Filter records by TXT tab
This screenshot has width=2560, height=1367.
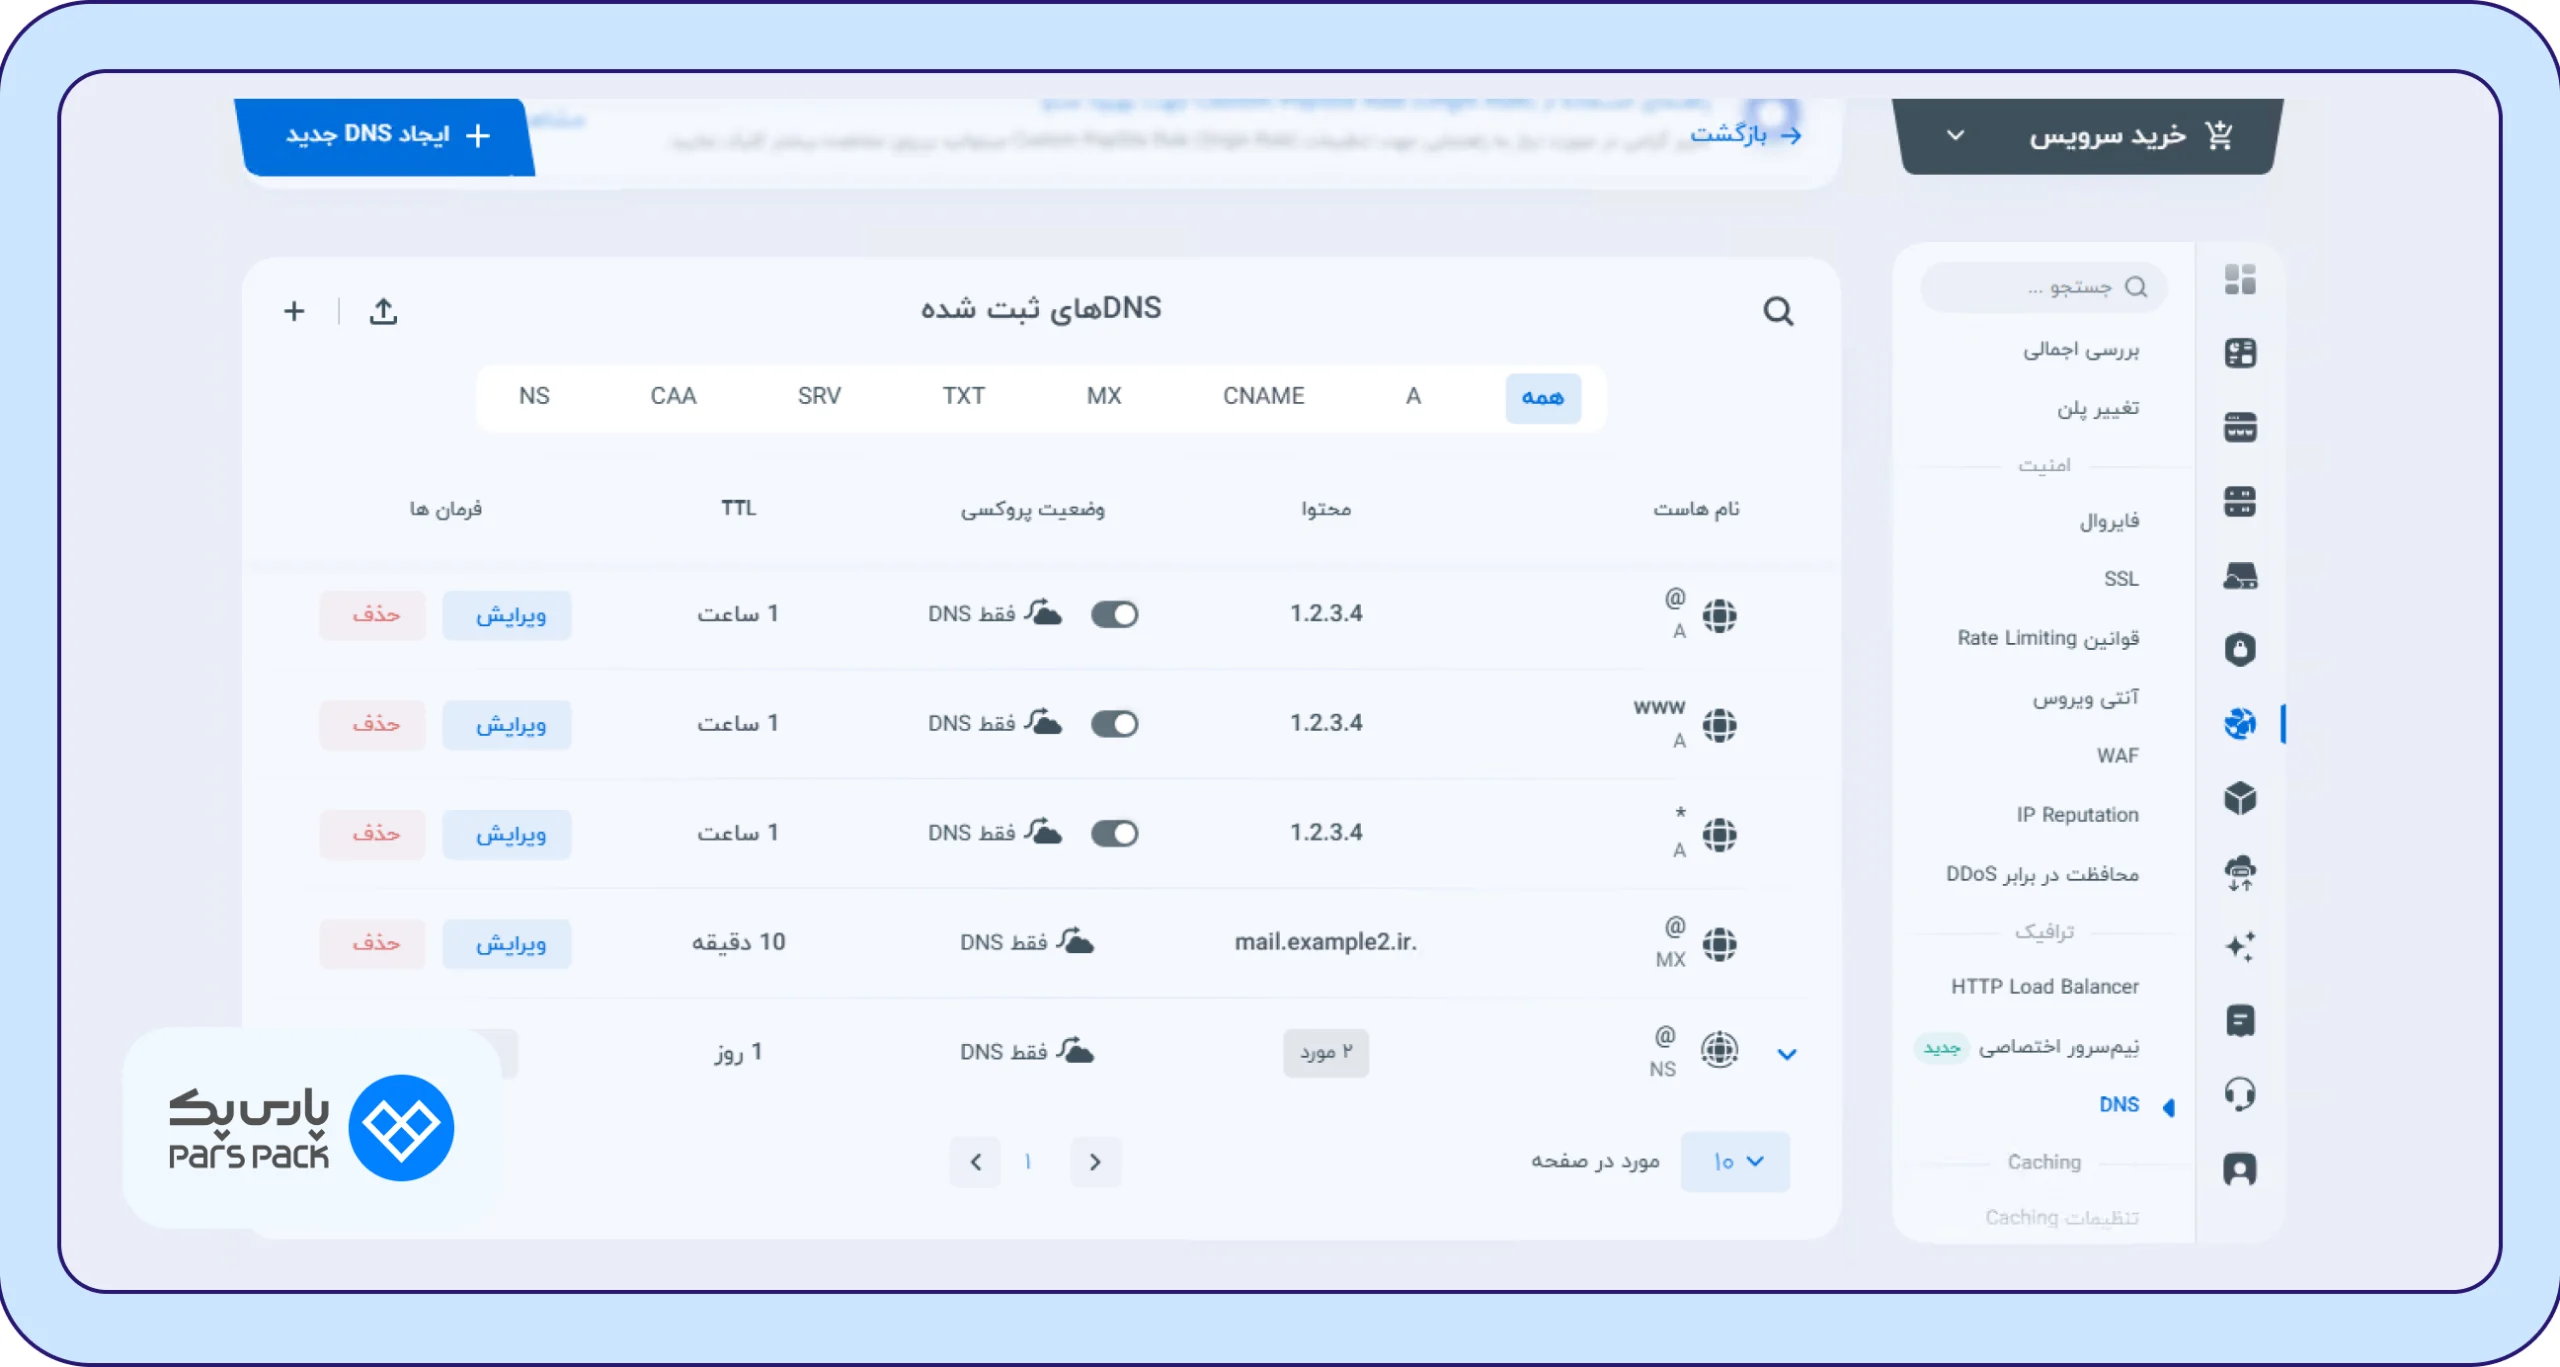coord(964,397)
